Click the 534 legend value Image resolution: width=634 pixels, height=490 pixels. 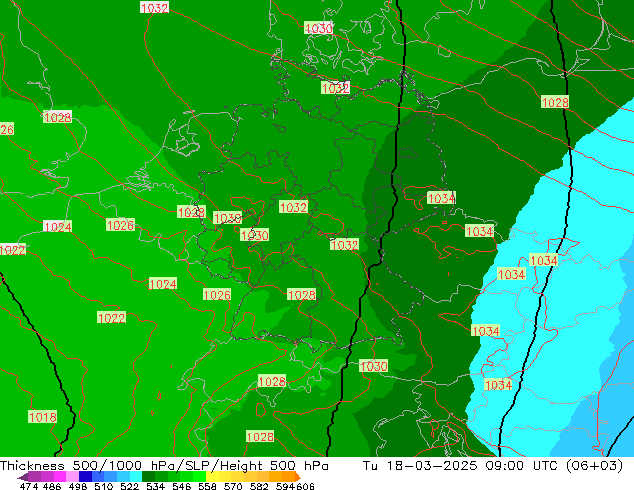tap(155, 486)
